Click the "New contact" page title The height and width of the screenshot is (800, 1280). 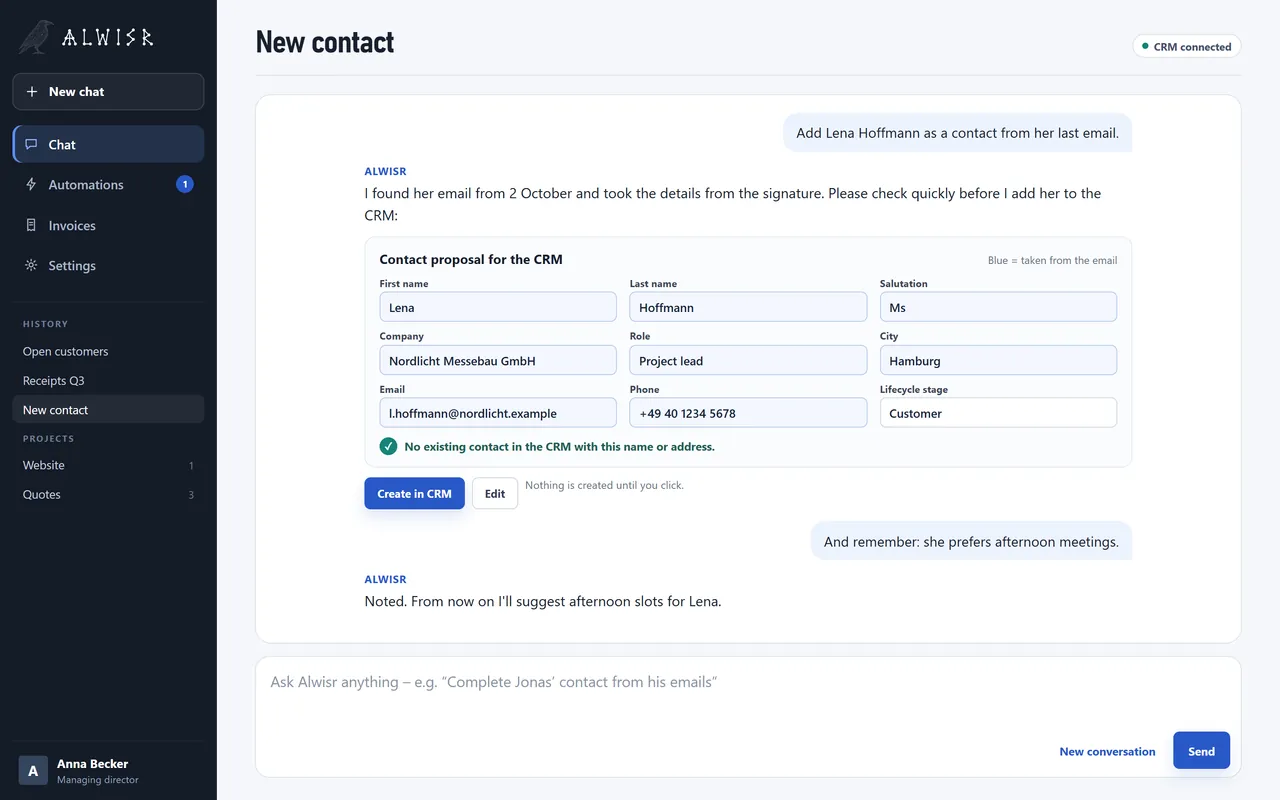point(325,42)
